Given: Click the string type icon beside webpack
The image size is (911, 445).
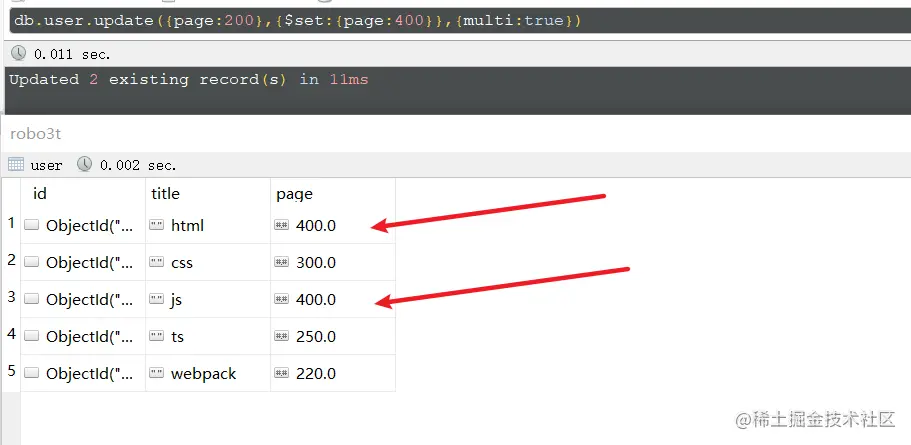Looking at the screenshot, I should click(x=156, y=373).
